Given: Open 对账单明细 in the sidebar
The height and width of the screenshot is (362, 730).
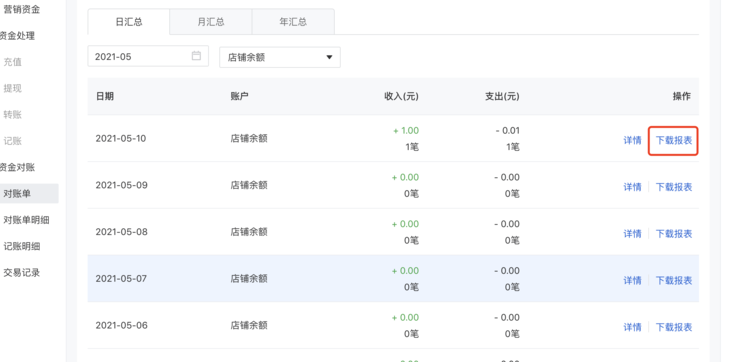Looking at the screenshot, I should tap(26, 220).
